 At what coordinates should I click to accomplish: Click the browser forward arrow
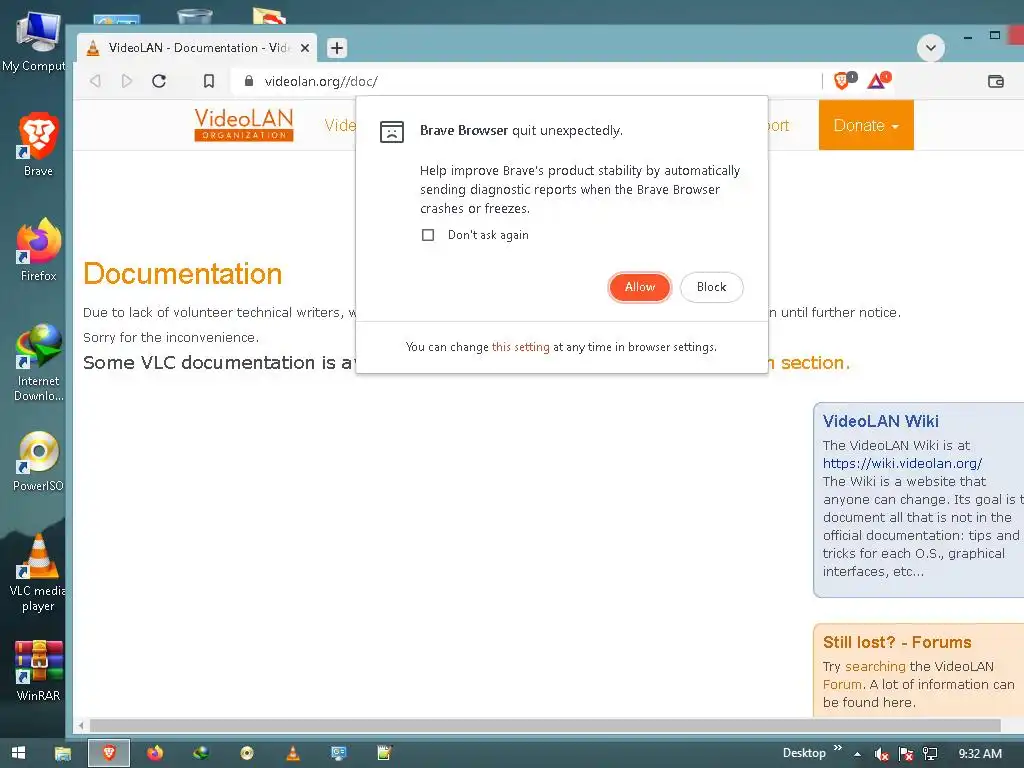[x=127, y=81]
